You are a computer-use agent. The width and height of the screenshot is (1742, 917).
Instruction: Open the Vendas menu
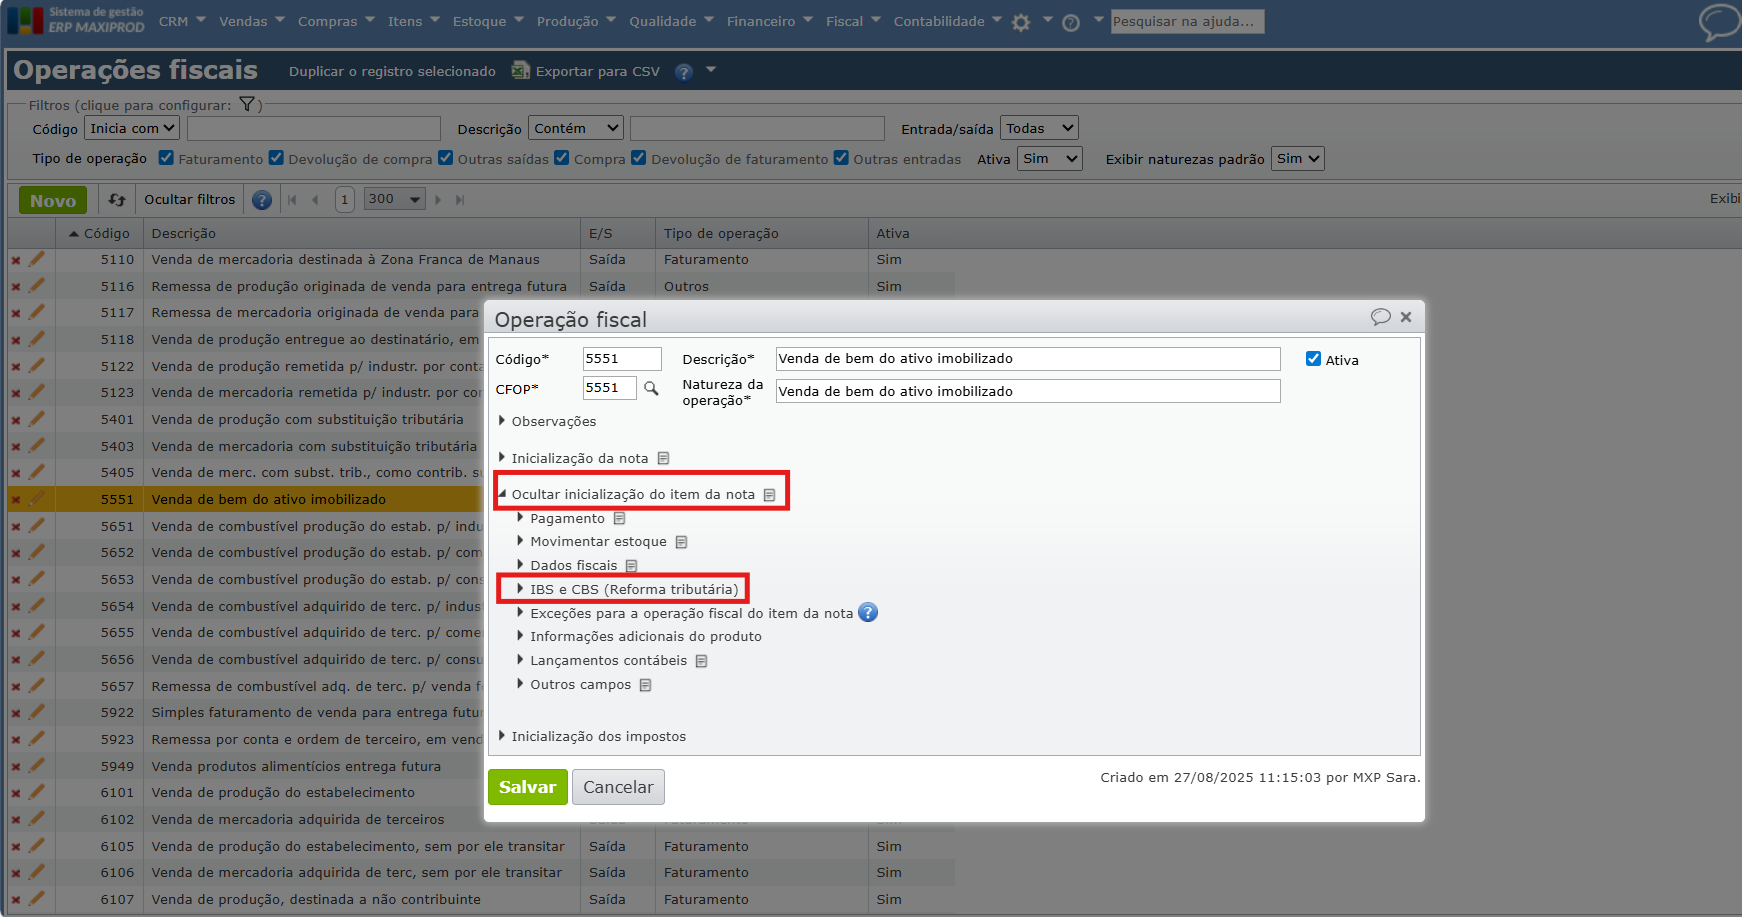pyautogui.click(x=252, y=21)
